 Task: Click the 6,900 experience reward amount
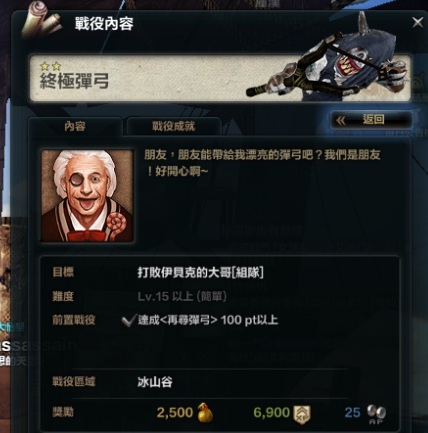click(272, 413)
